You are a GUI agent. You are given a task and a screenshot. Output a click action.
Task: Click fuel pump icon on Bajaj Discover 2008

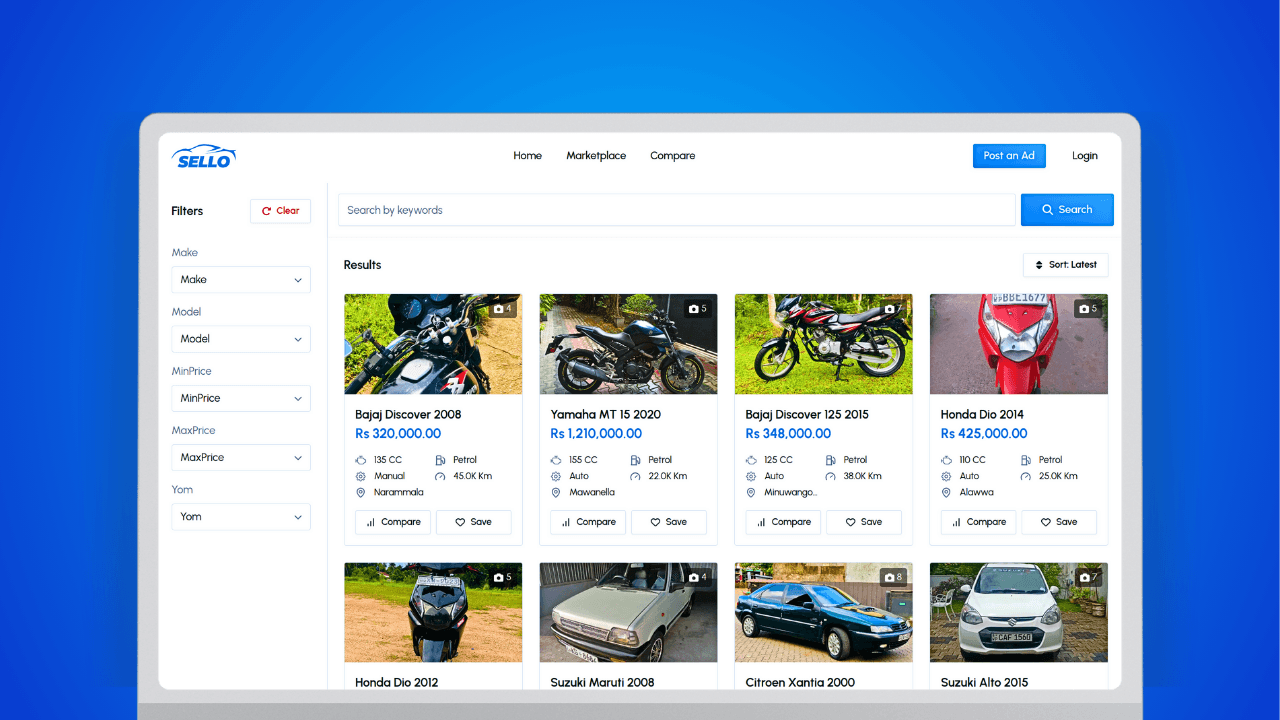pos(440,460)
